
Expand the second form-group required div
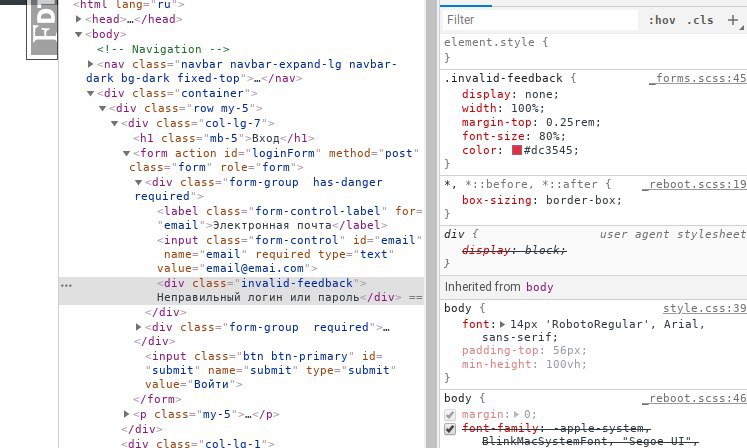139,327
